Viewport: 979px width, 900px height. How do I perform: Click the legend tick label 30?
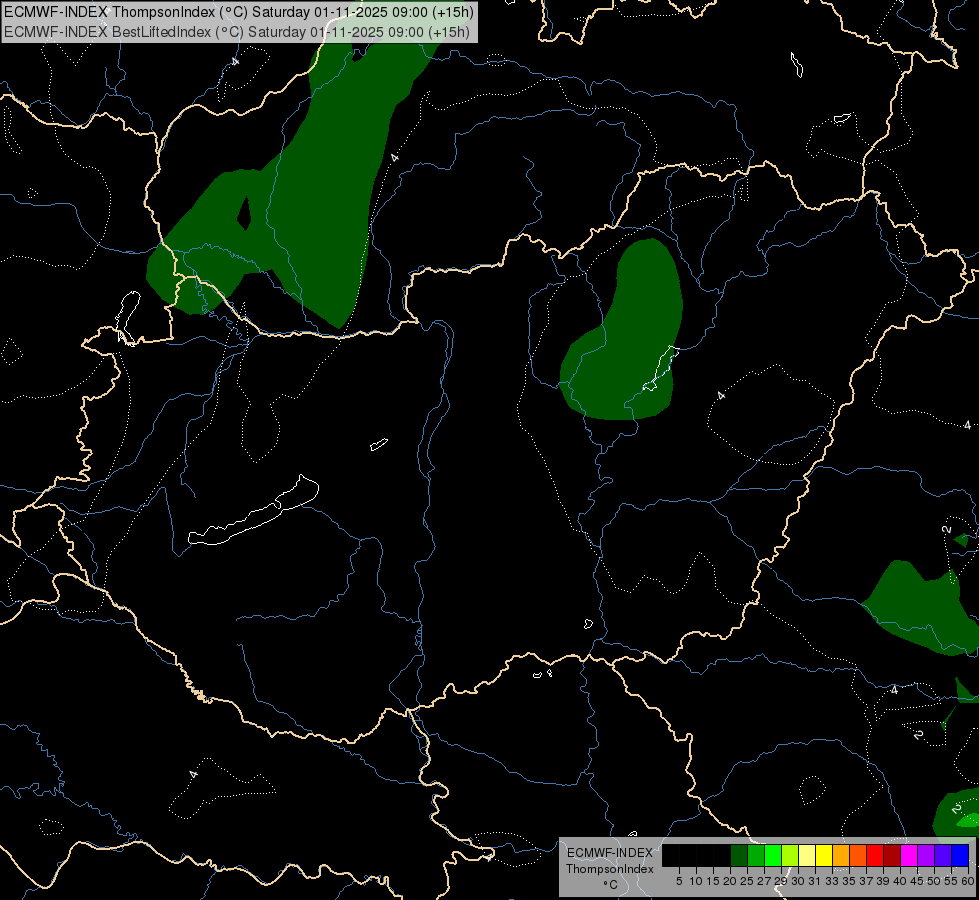tap(798, 881)
